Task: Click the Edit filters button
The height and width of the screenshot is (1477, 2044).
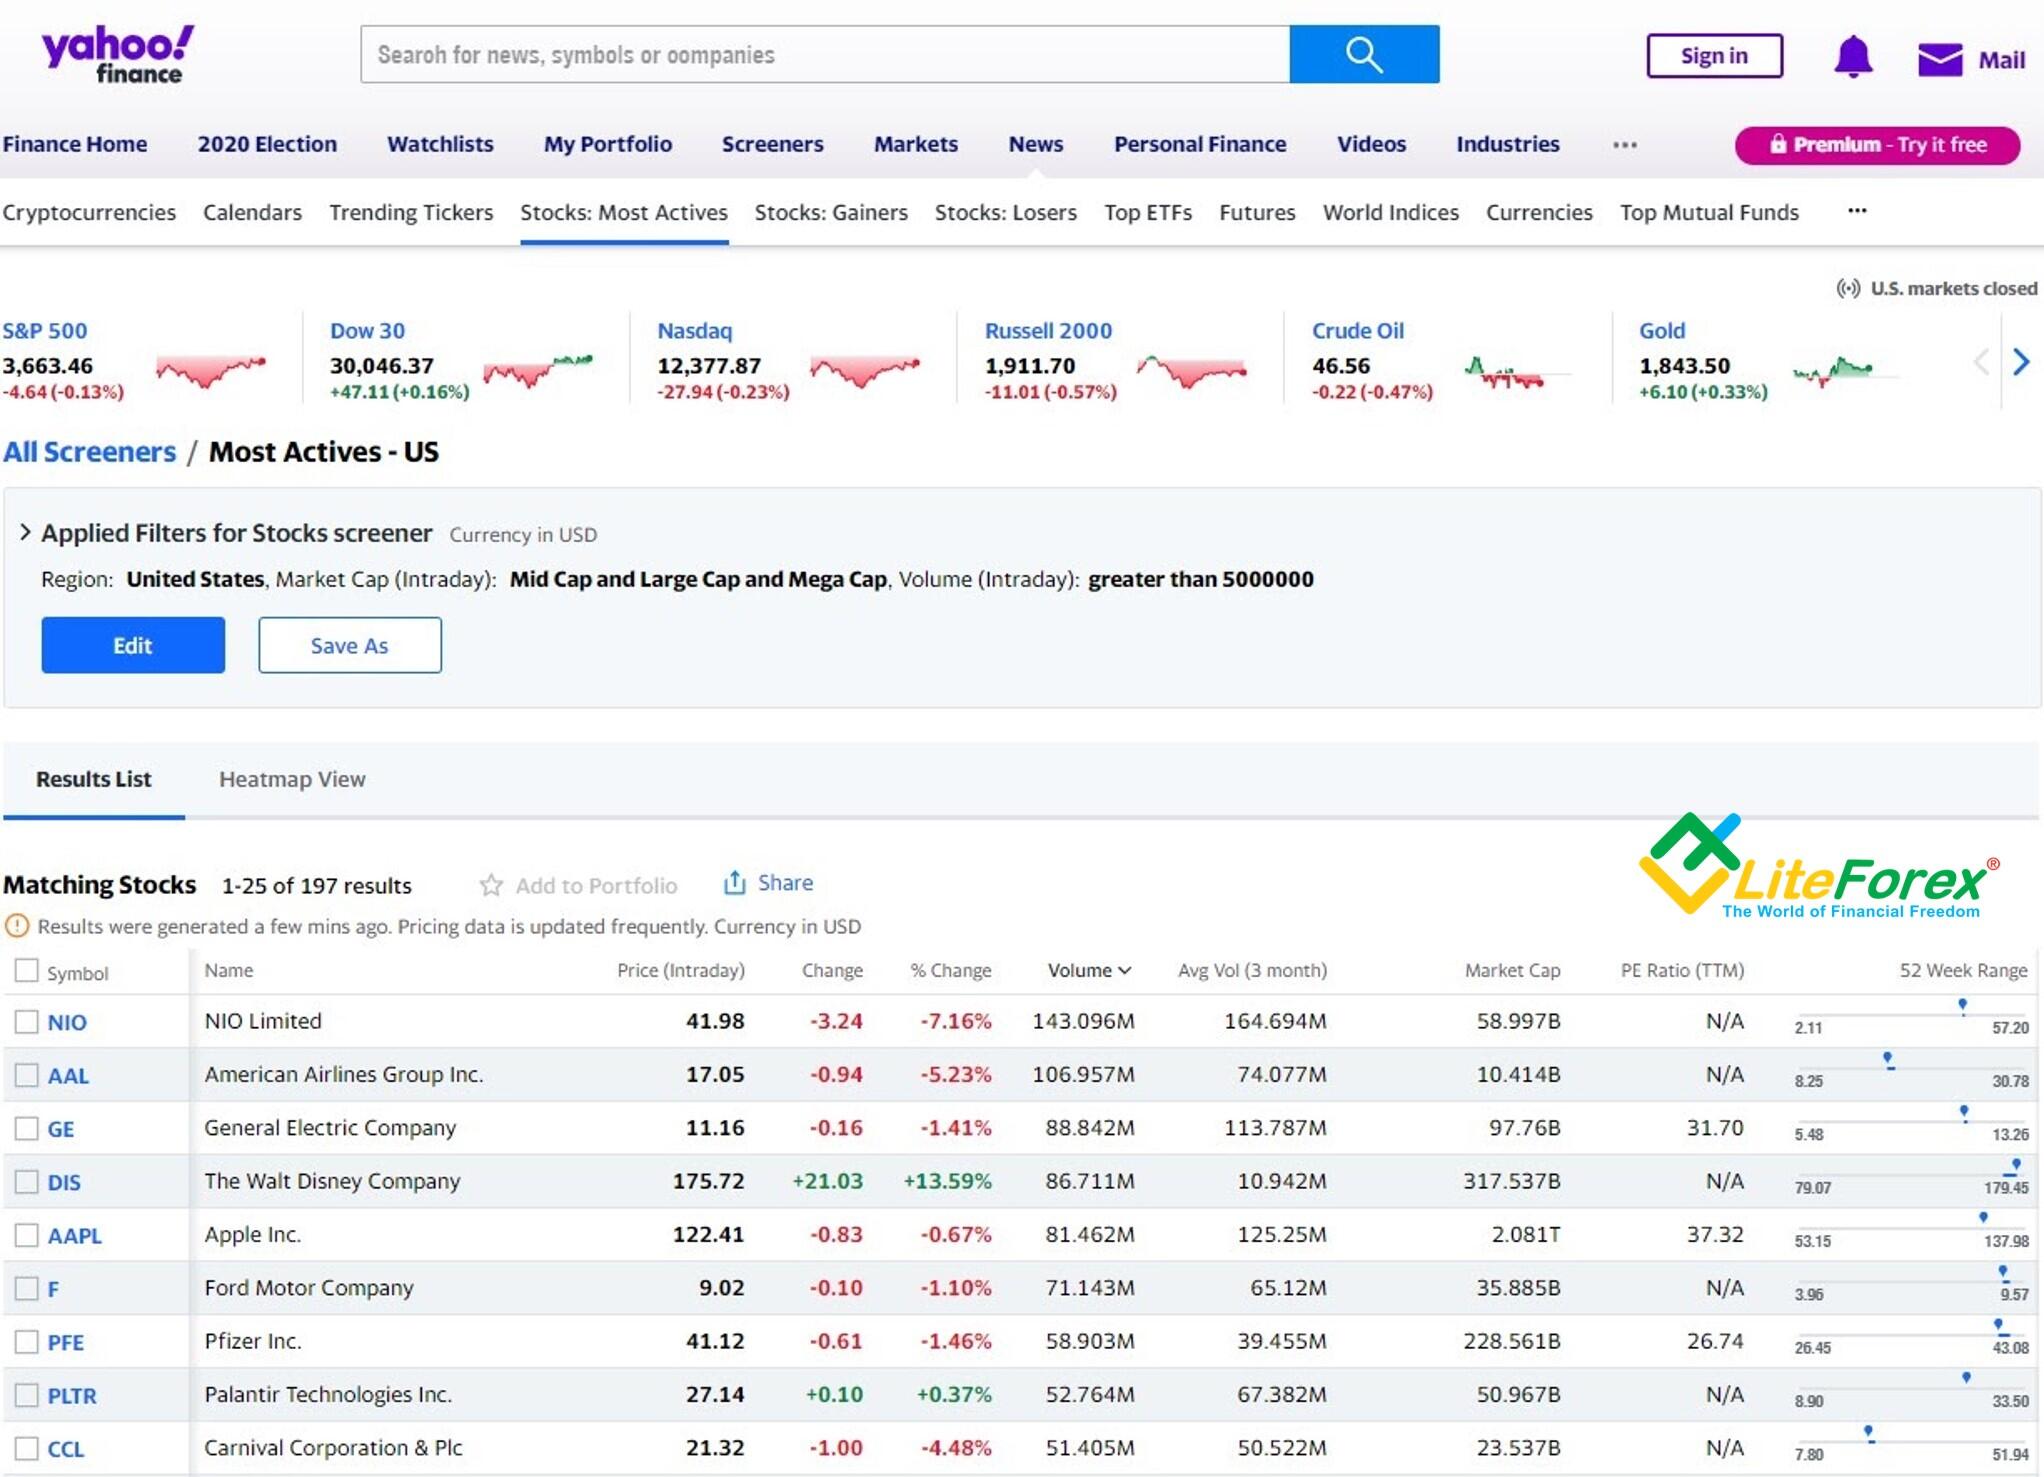Action: click(130, 644)
